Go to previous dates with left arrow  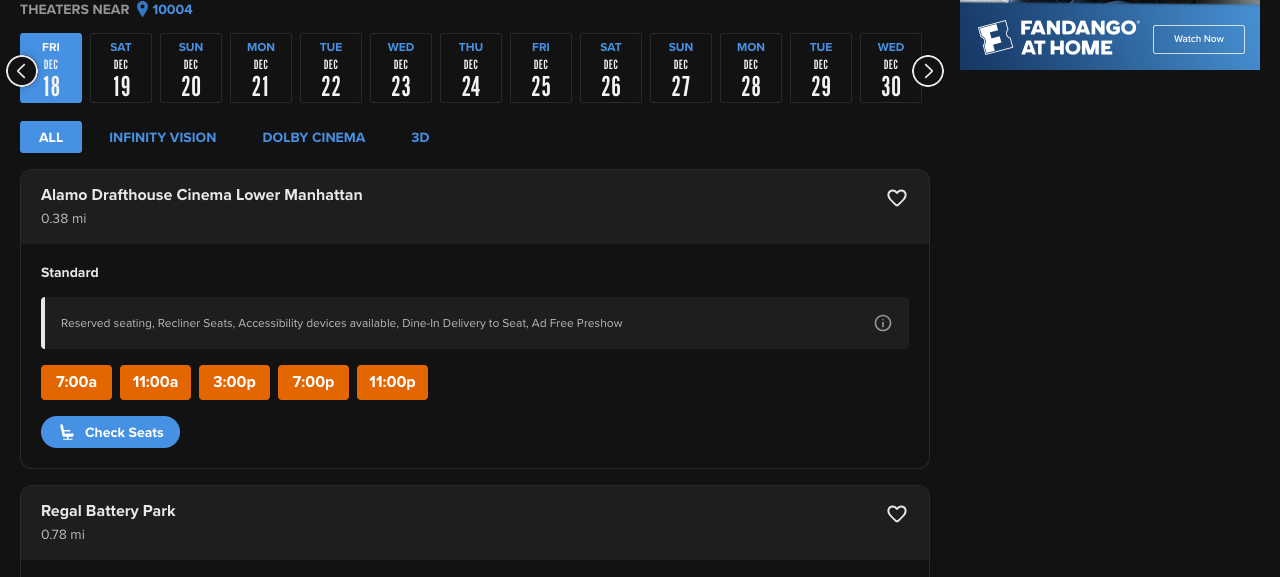tap(22, 71)
